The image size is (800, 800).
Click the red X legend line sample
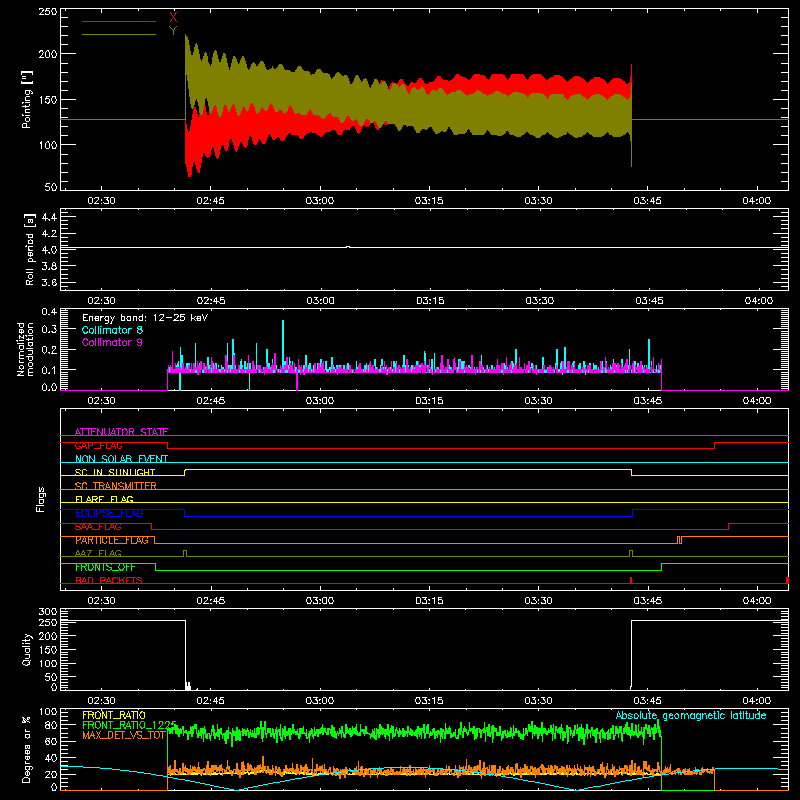pos(119,21)
